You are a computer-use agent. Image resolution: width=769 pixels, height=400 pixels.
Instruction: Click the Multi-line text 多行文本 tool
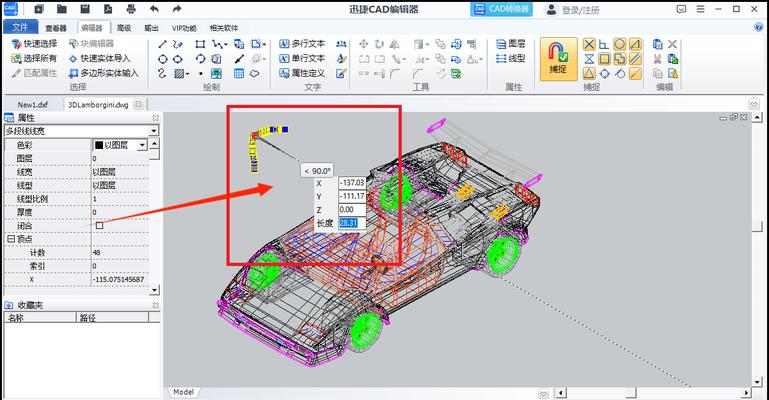tap(302, 44)
